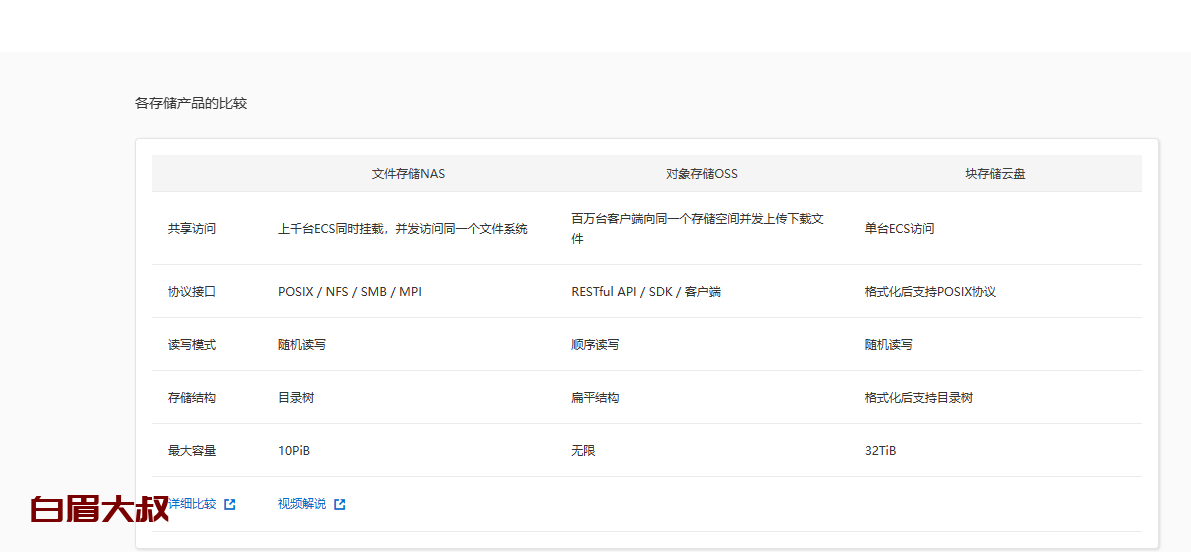Screen dimensions: 1191x552
Task: Click the 无限 capacity value
Action: click(x=583, y=451)
